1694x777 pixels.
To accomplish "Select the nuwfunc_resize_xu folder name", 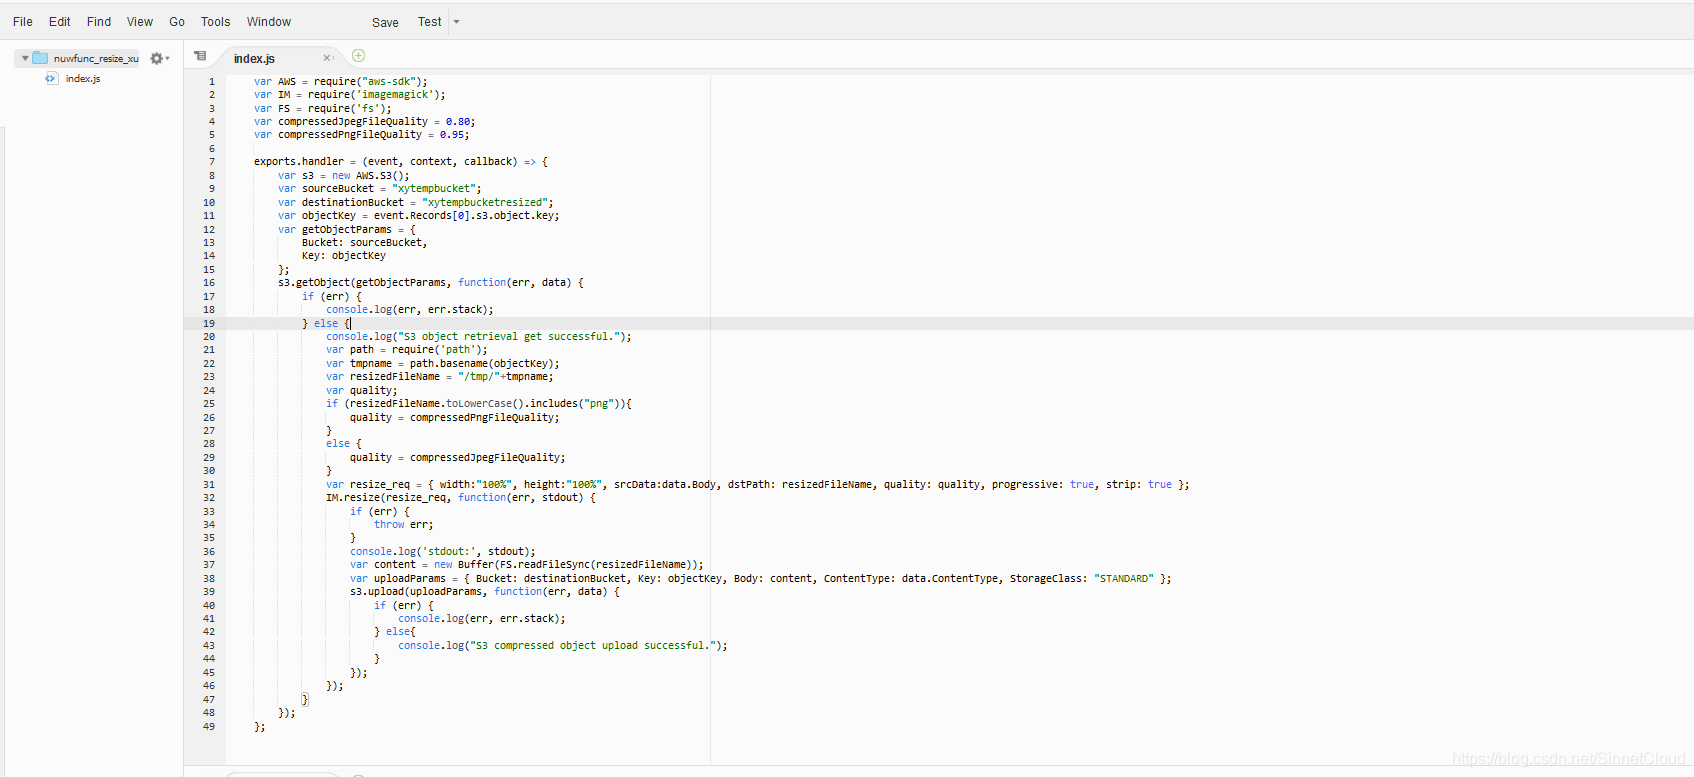I will pyautogui.click(x=96, y=58).
